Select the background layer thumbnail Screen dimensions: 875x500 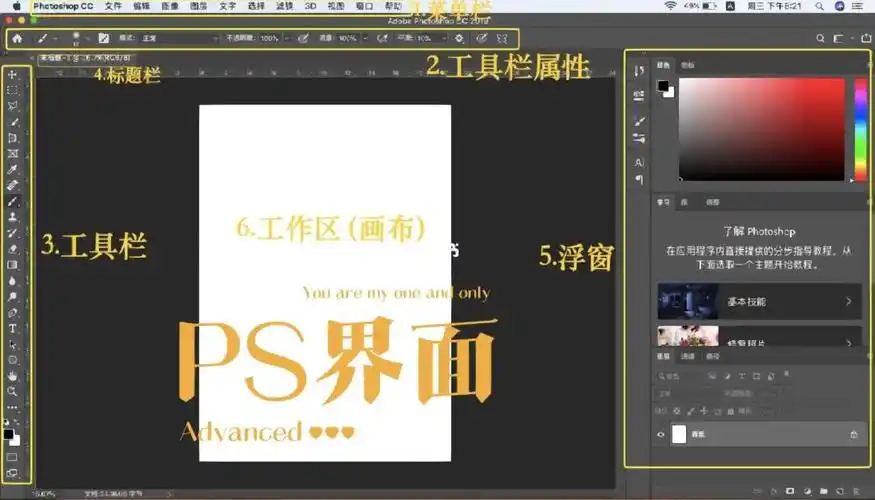(679, 434)
